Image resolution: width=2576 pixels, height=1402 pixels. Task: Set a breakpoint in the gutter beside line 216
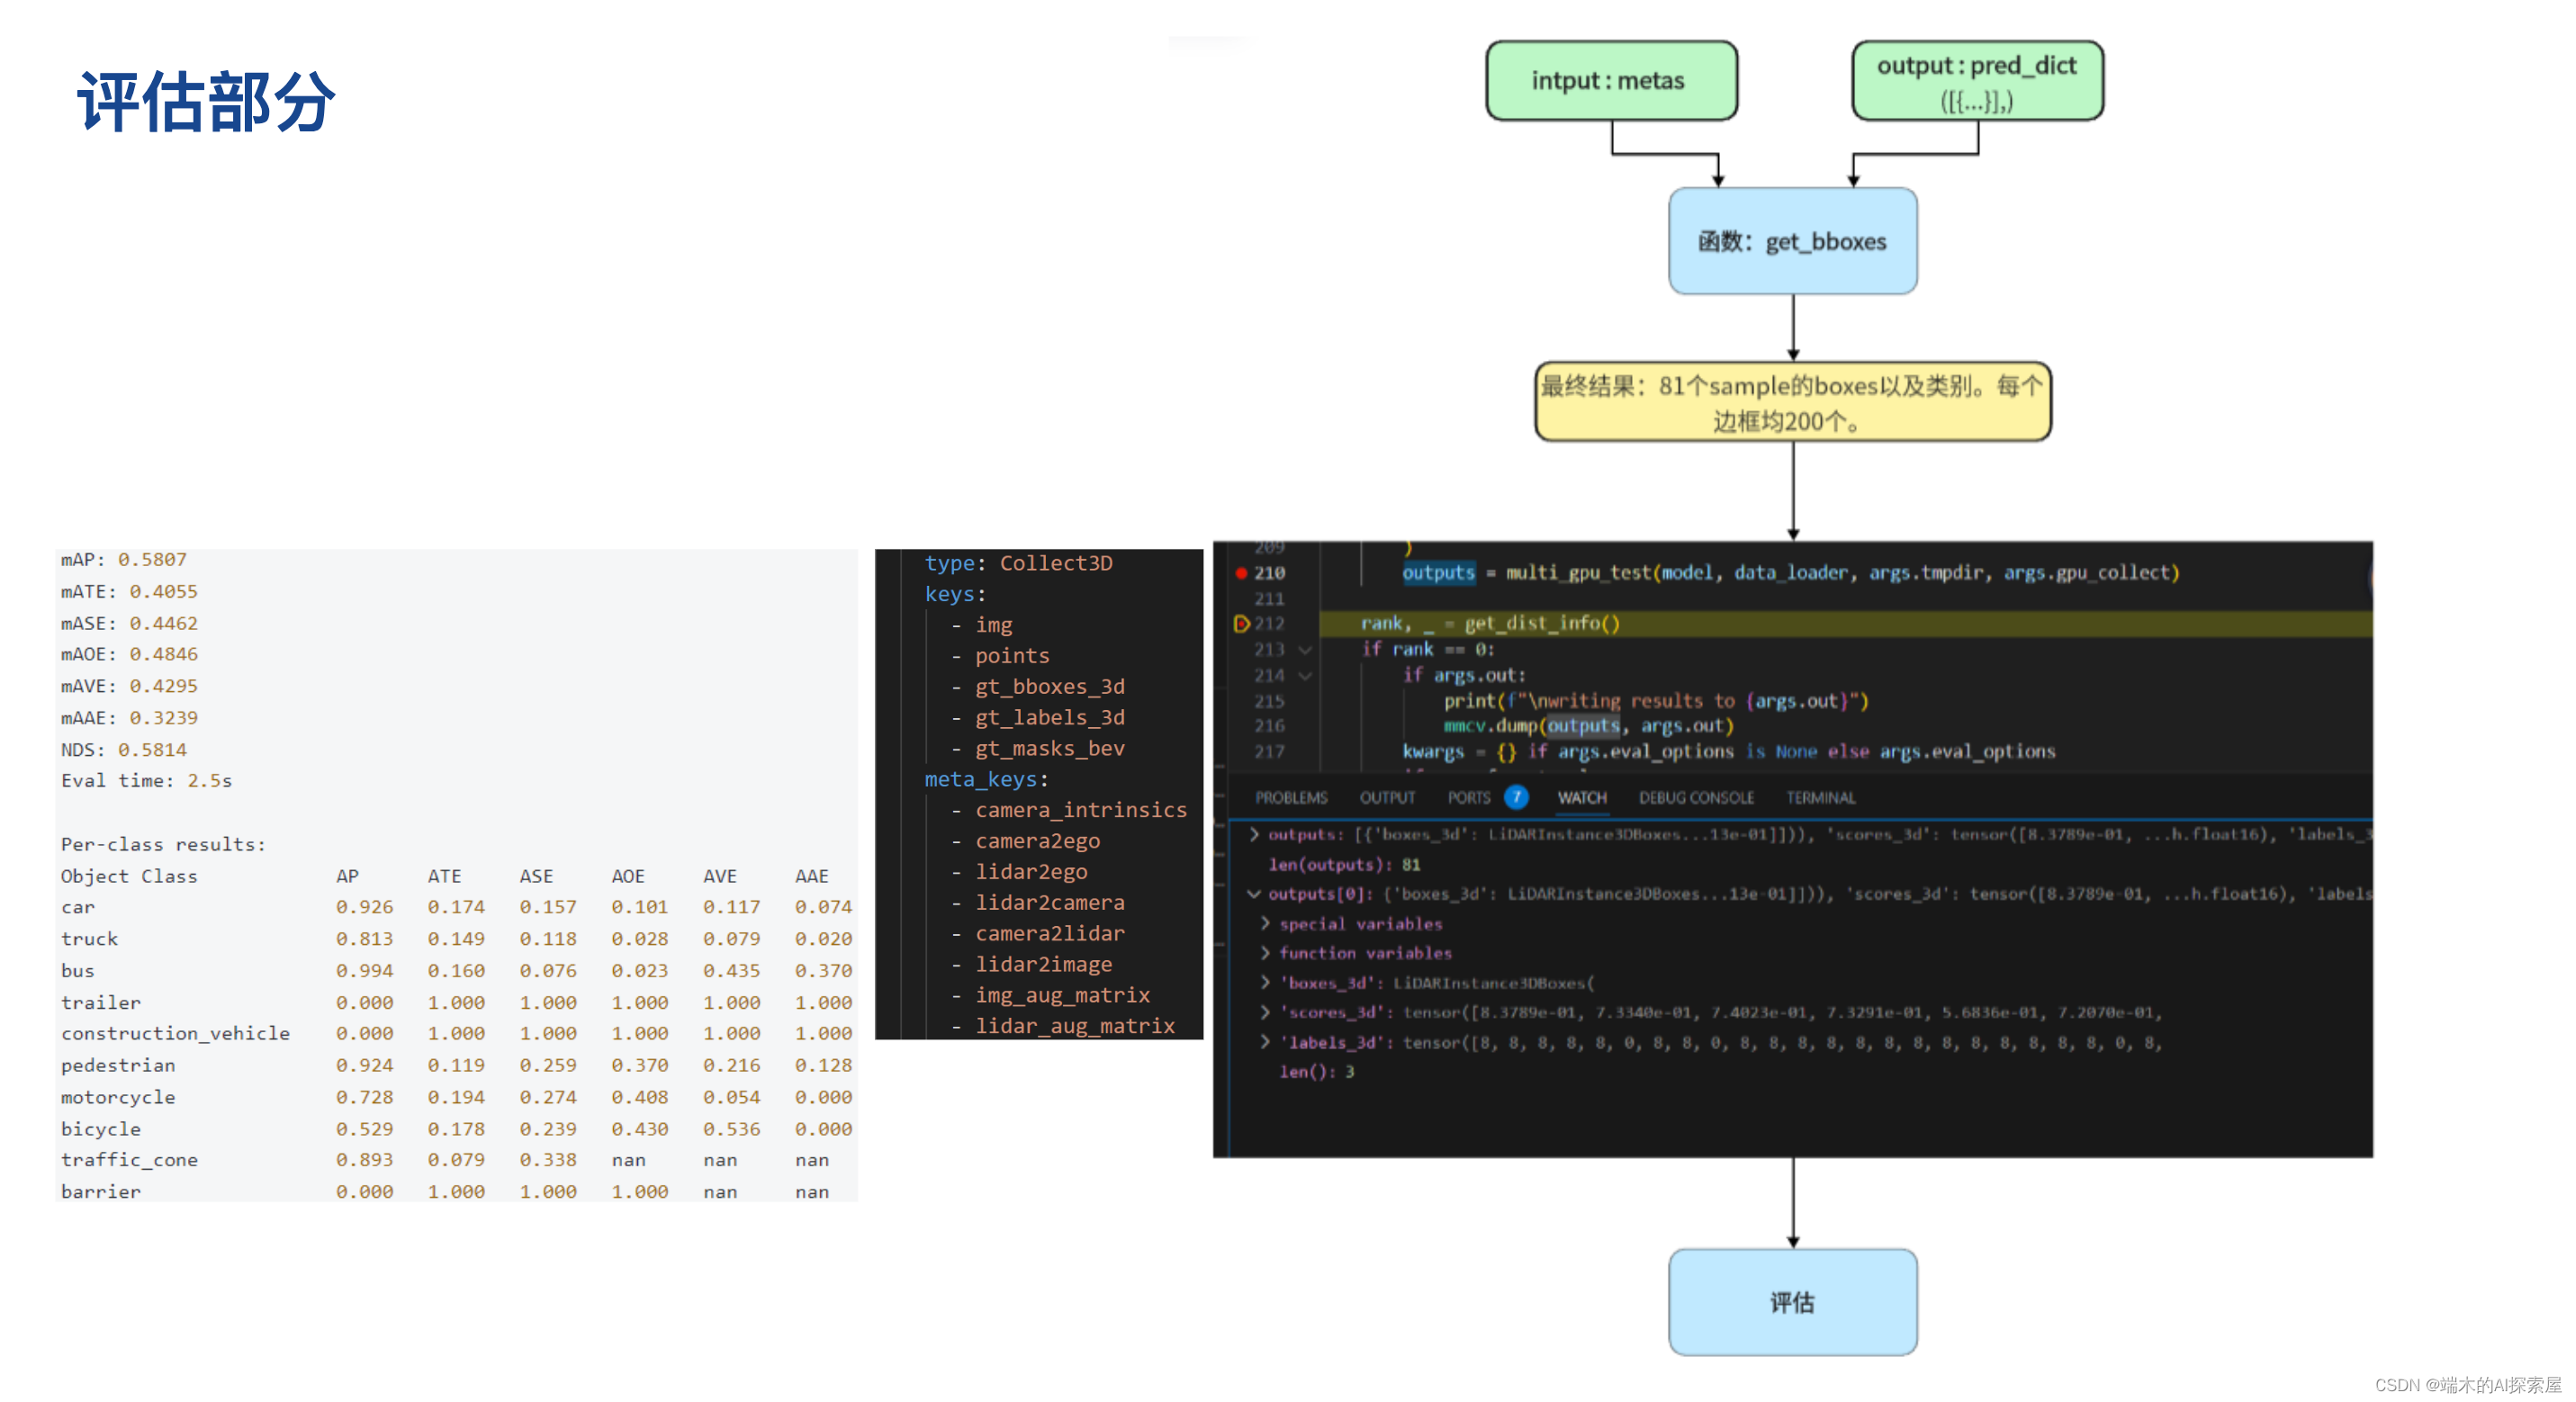tap(1240, 726)
